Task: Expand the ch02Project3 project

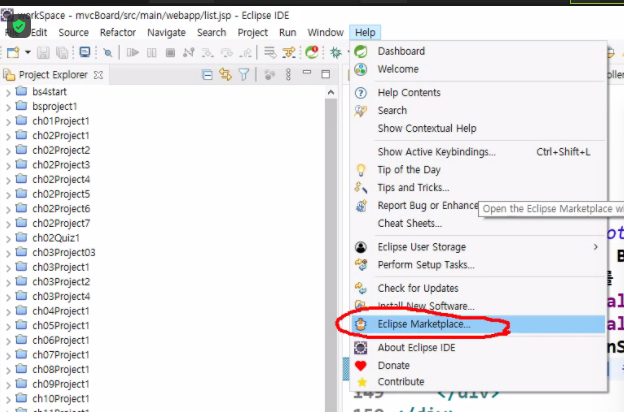Action: point(8,166)
